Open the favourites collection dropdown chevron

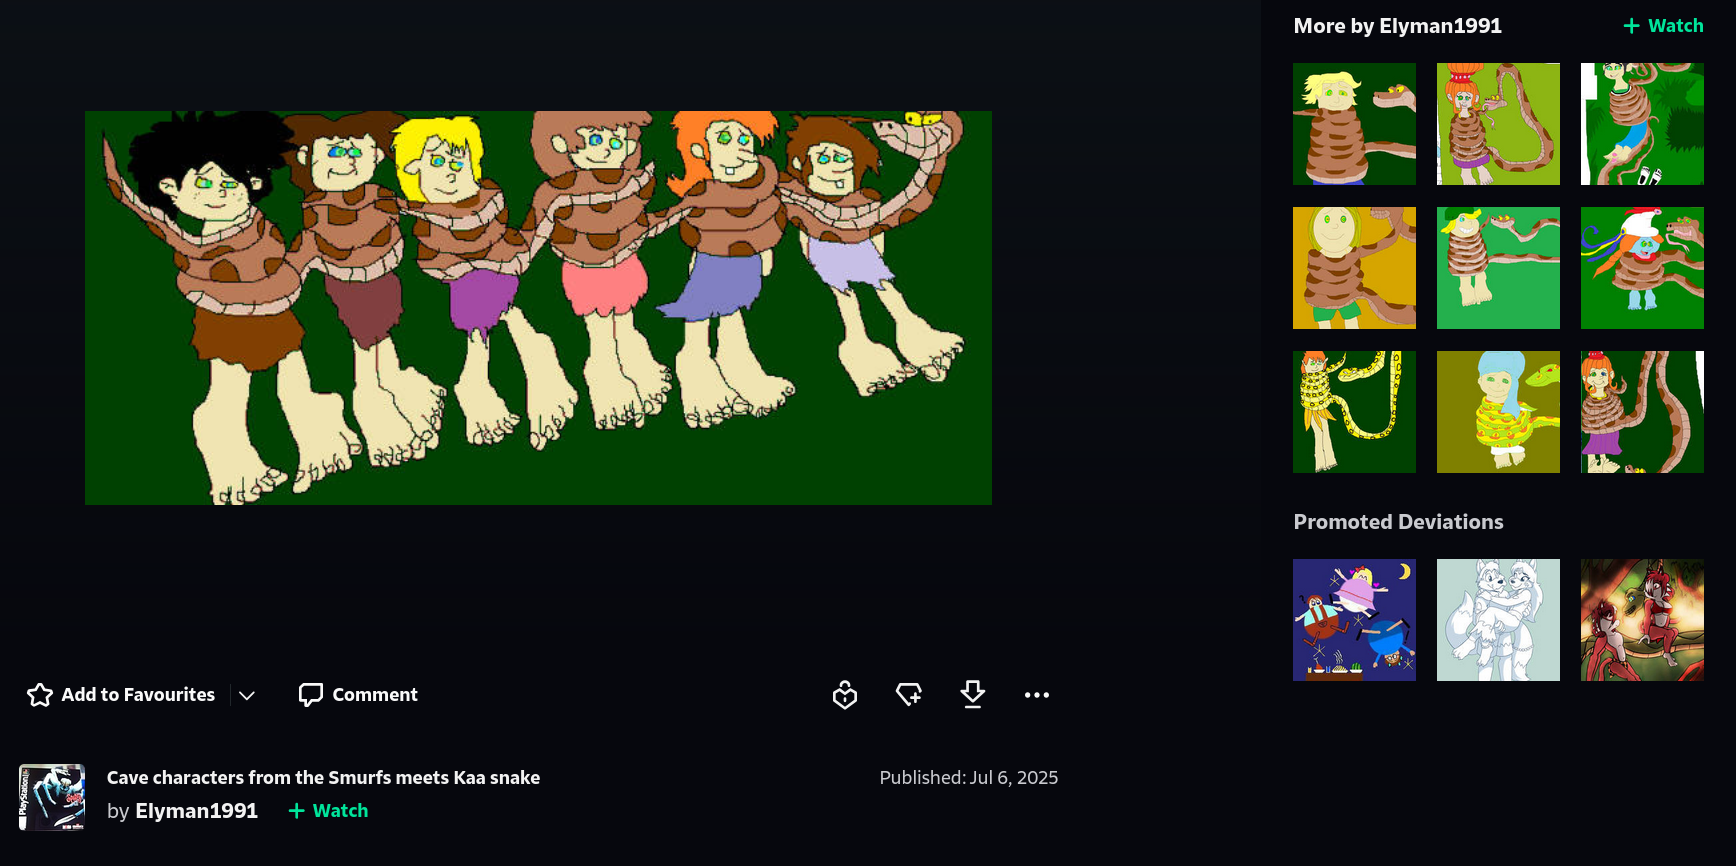pyautogui.click(x=247, y=695)
